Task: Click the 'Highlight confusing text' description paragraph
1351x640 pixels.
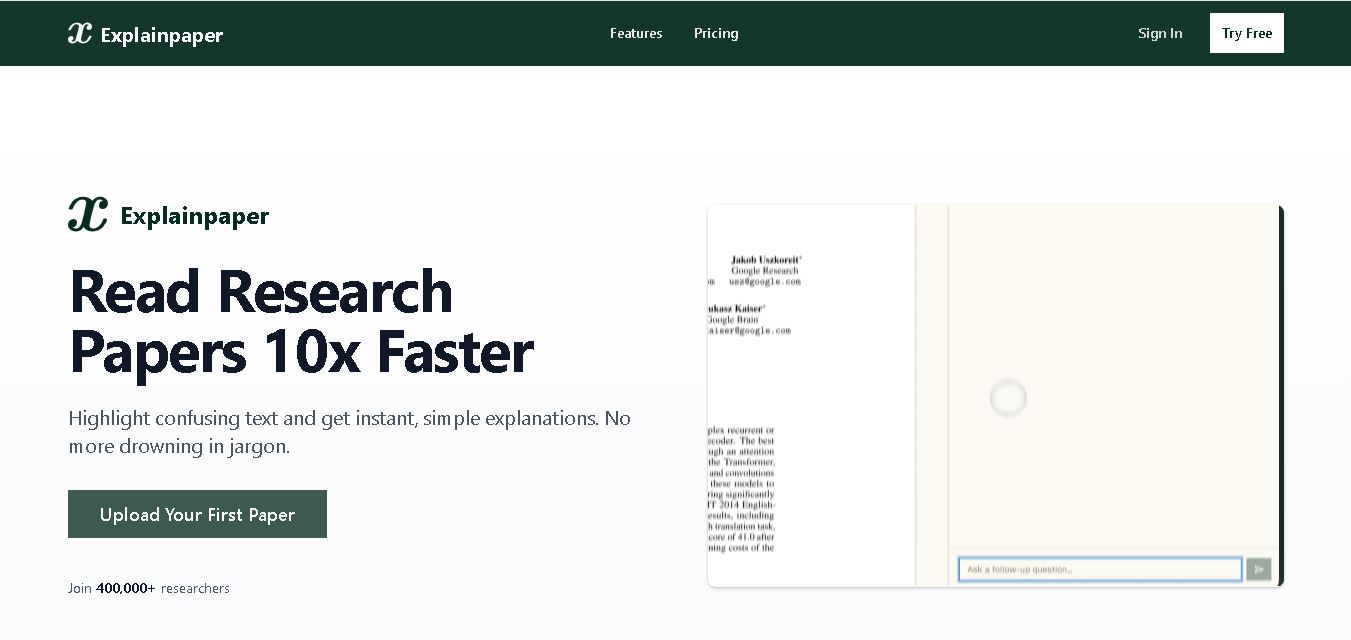Action: 350,432
